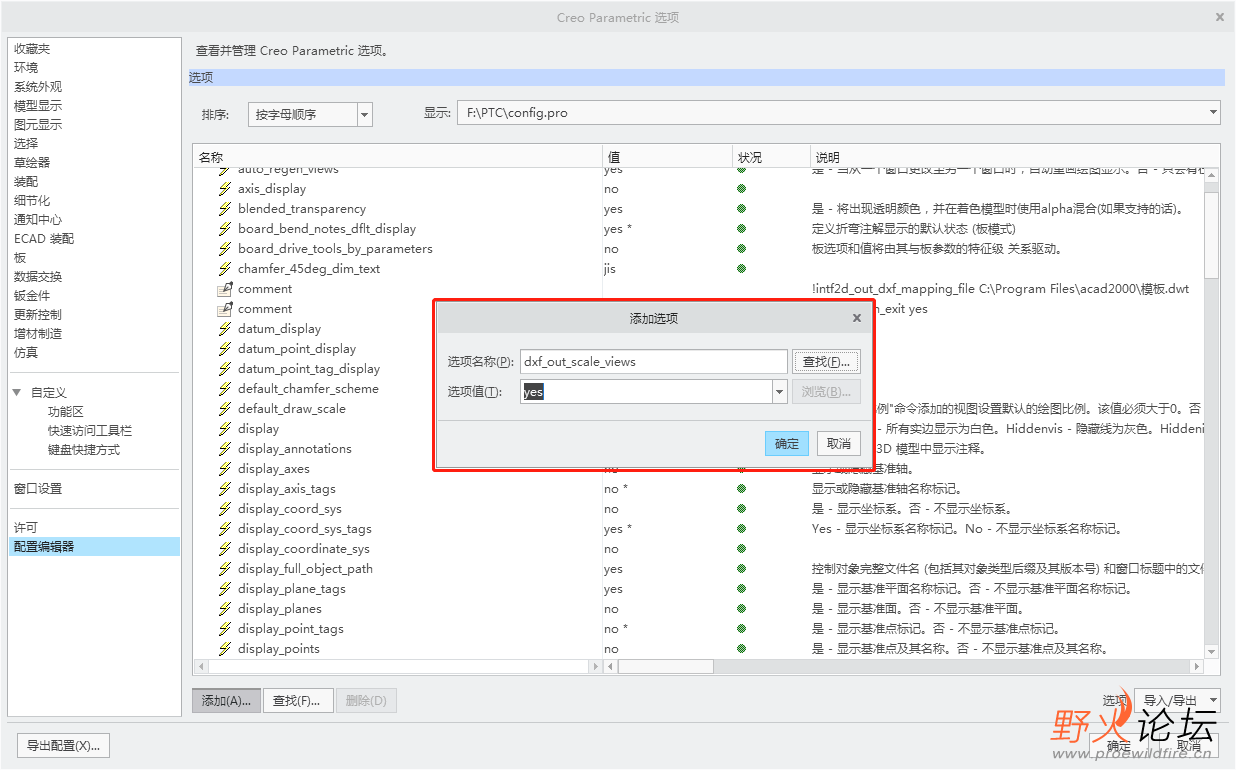Select 窗口设置 in left sidebar

click(38, 489)
